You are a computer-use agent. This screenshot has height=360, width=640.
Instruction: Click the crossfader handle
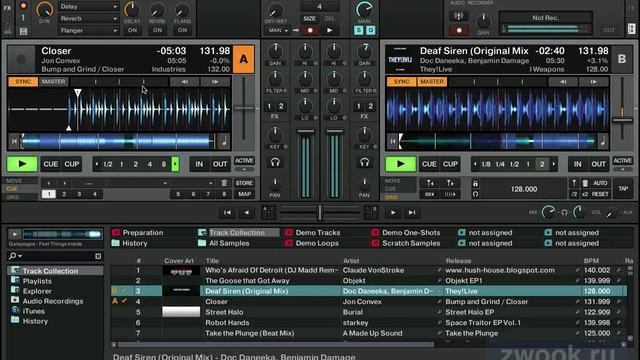tap(320, 212)
